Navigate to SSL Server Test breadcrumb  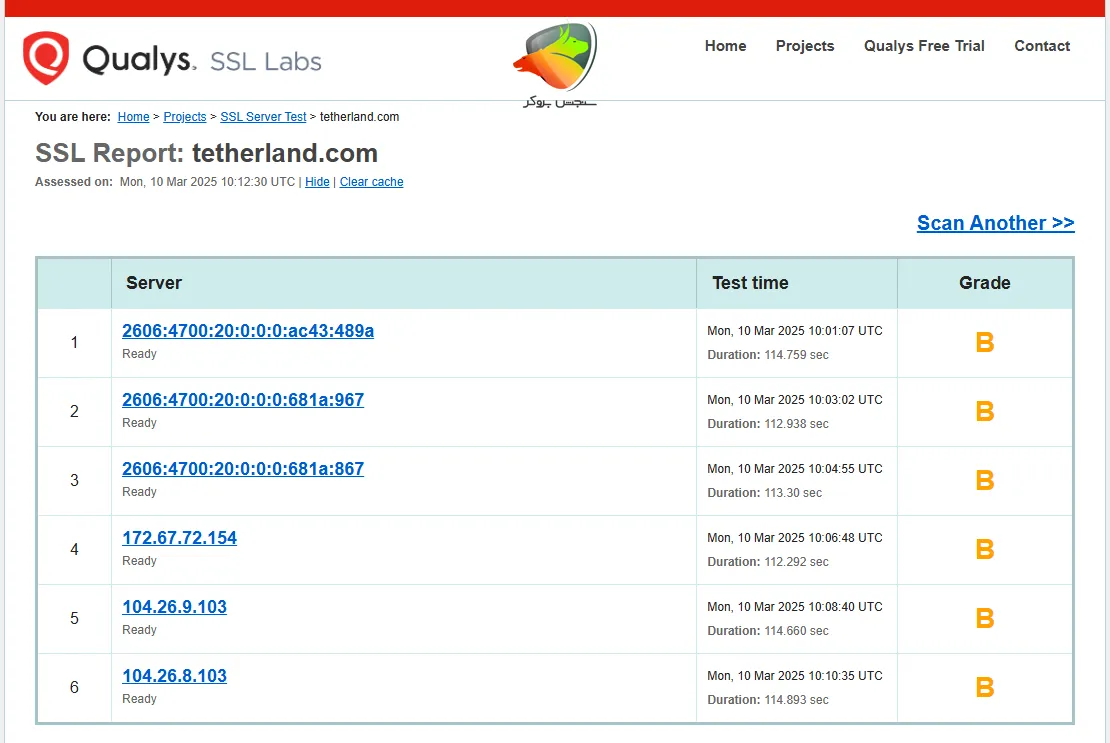coord(263,117)
